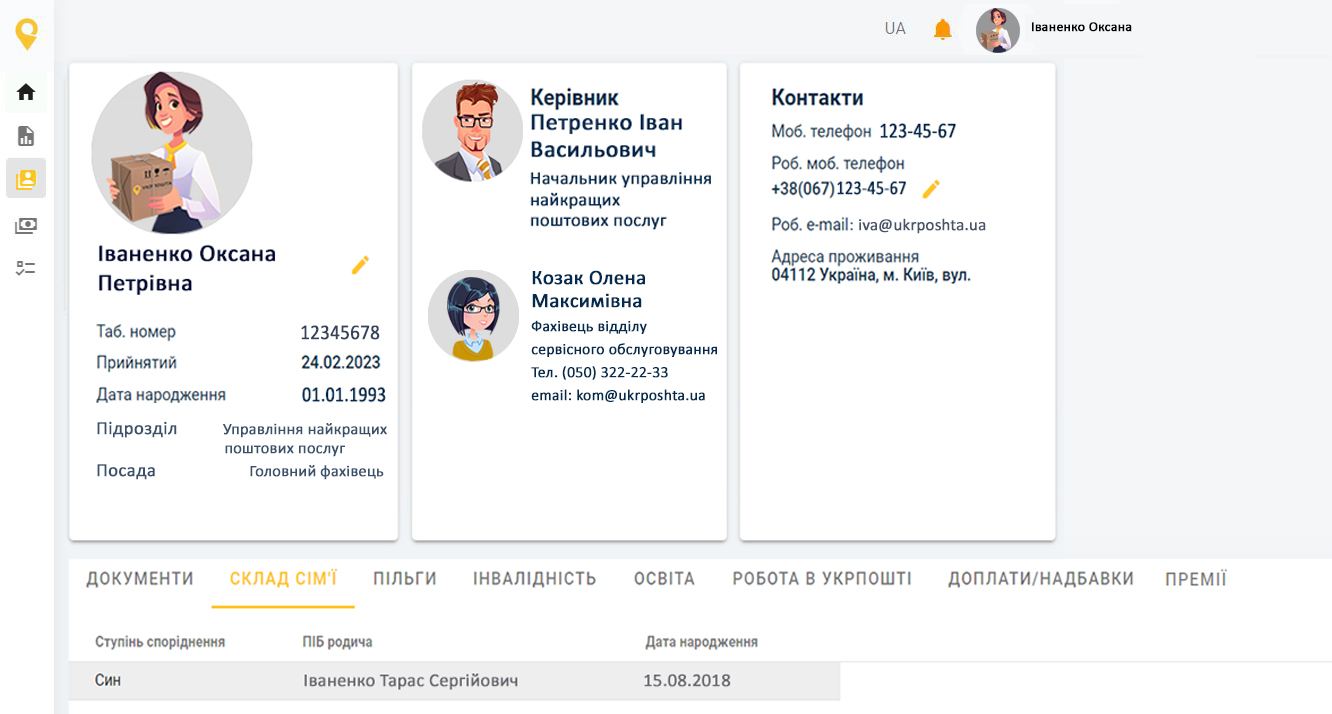Switch to the ДОПЛАТИ/НАДБАВКИ tab
The width and height of the screenshot is (1332, 714).
point(1041,579)
